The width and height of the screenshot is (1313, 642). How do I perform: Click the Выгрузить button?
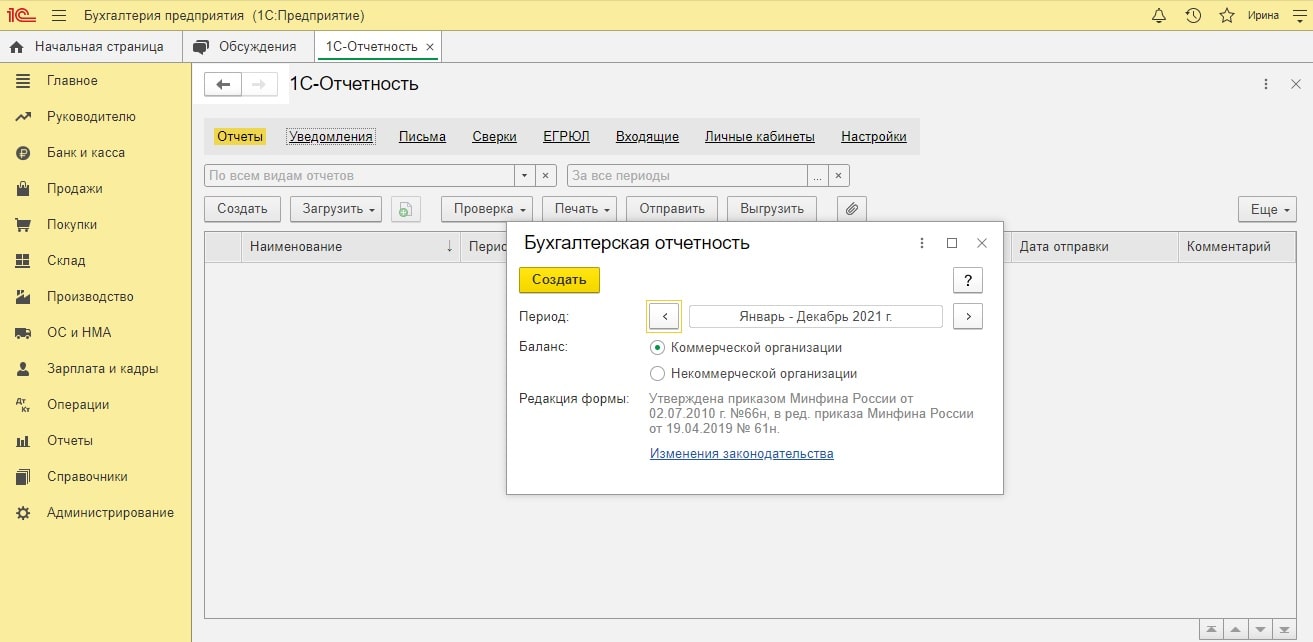[x=772, y=209]
